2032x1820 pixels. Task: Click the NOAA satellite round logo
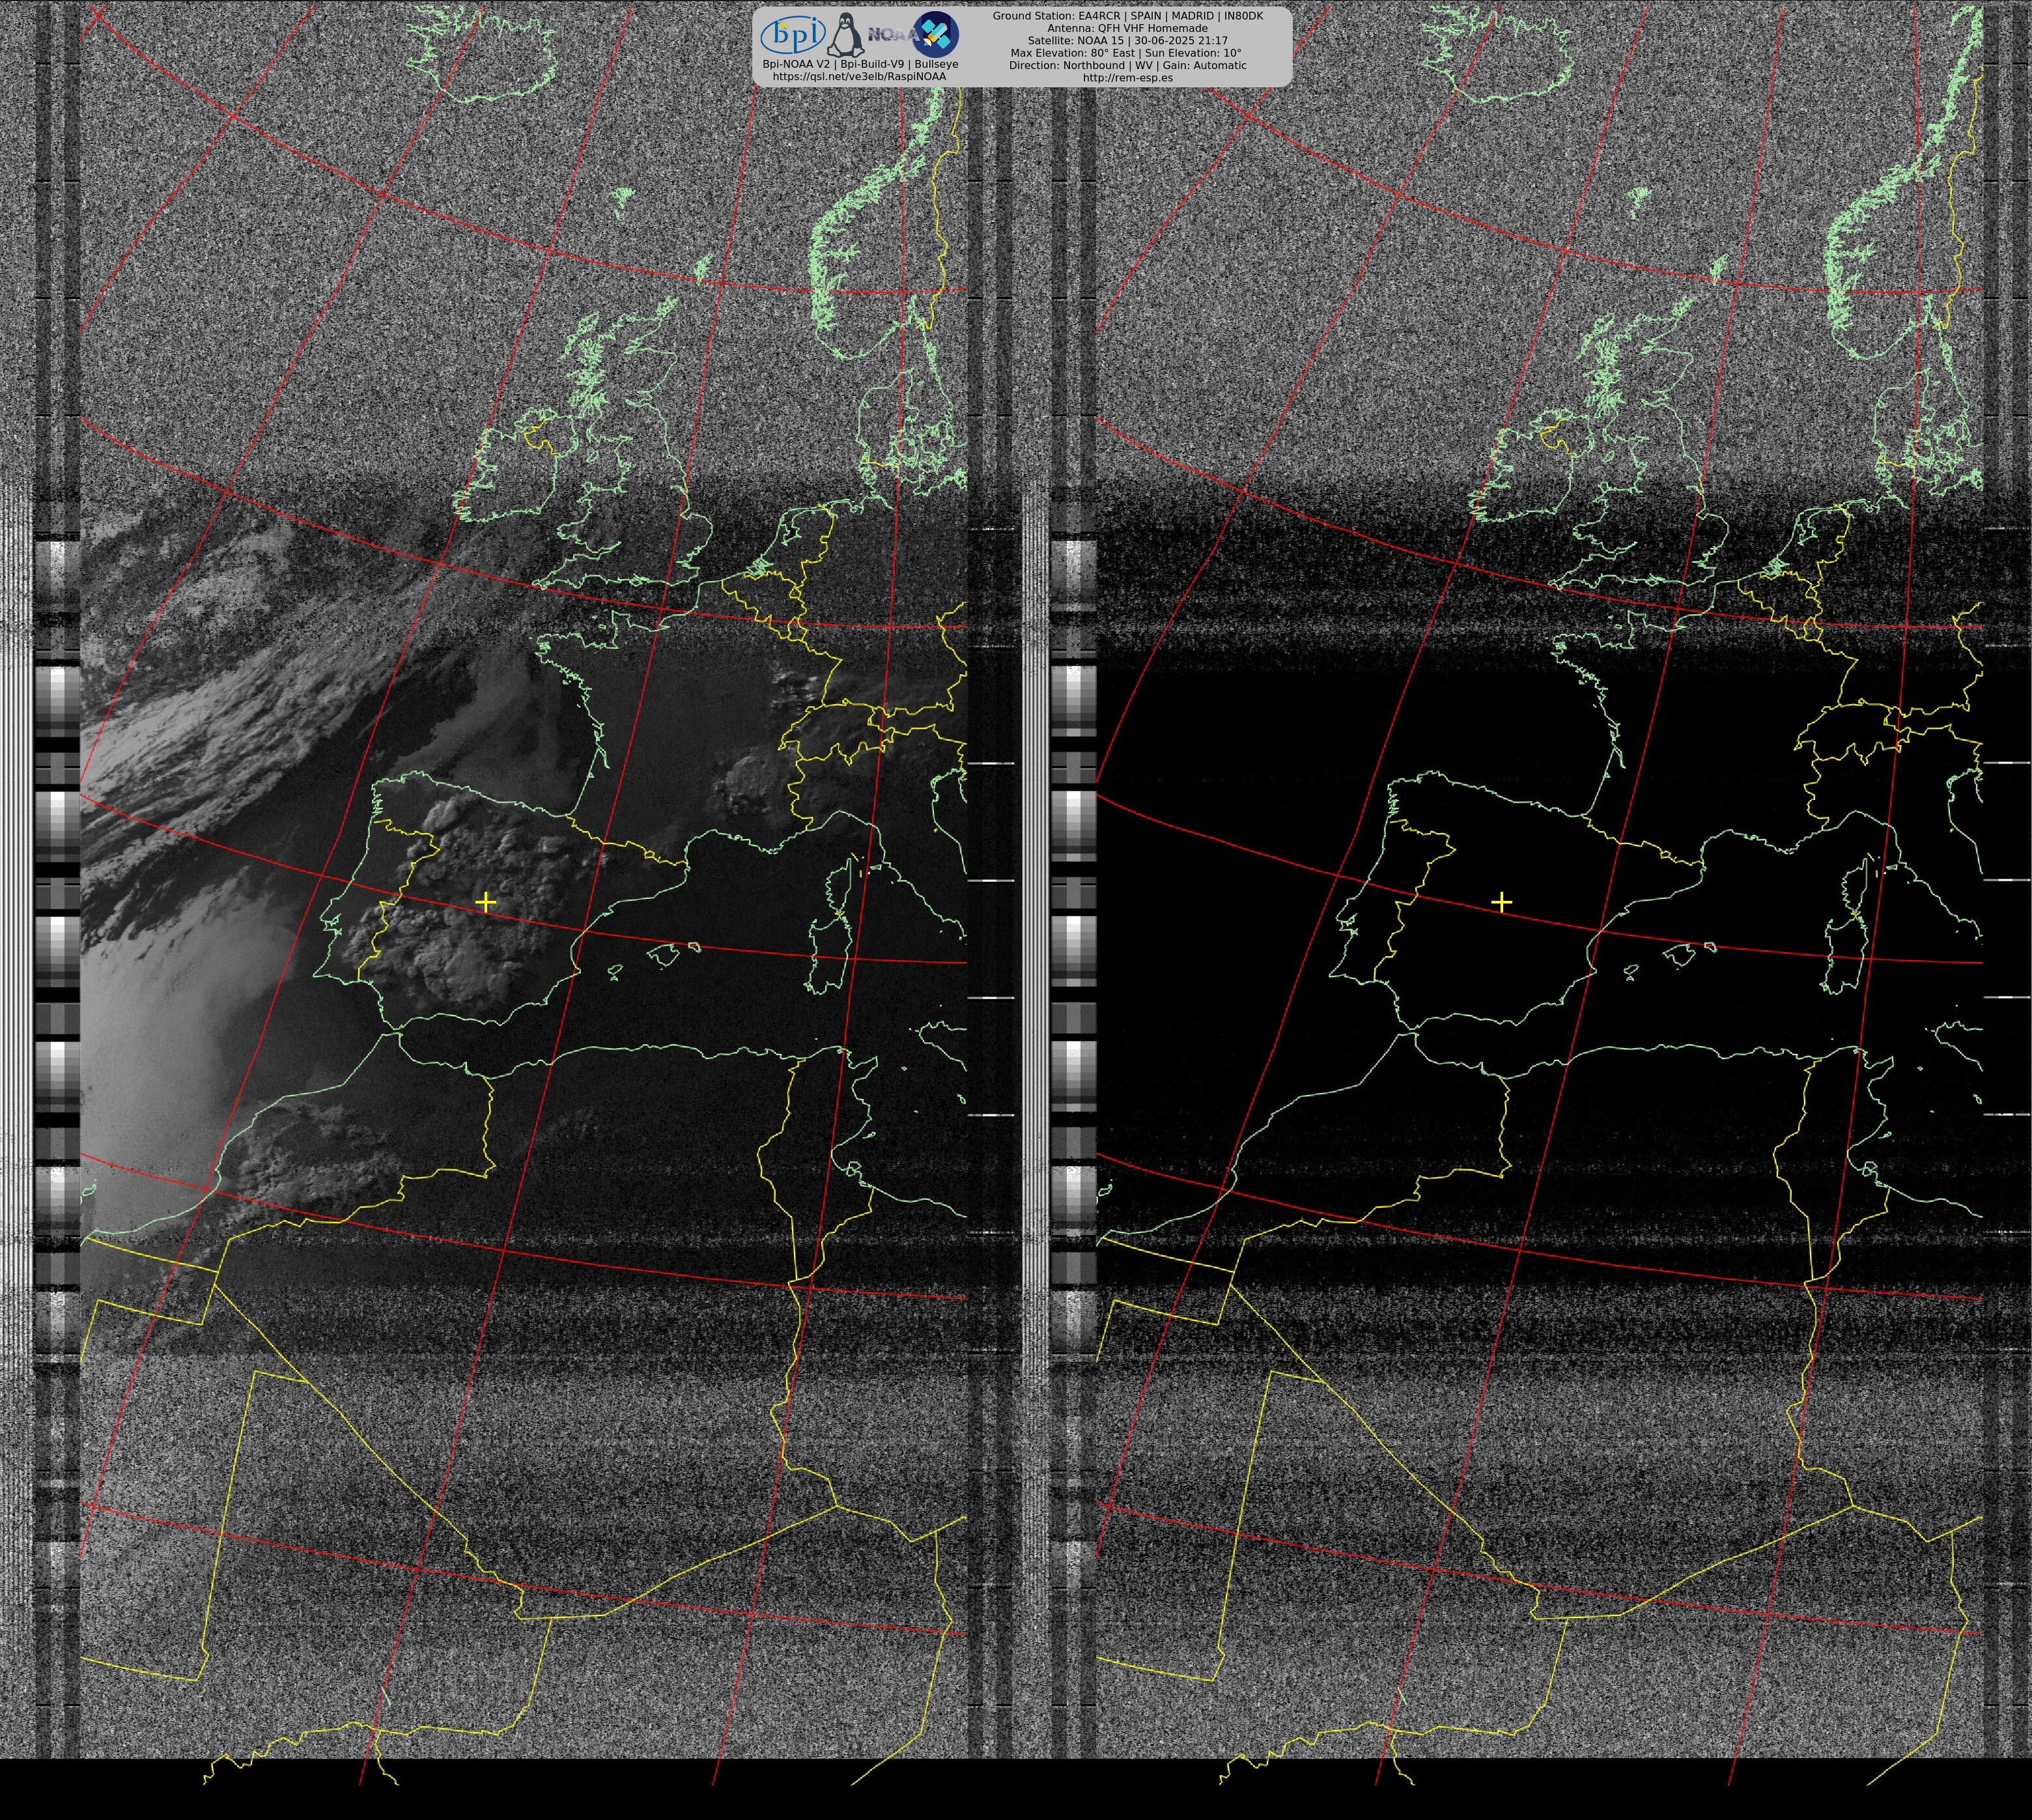click(x=936, y=34)
